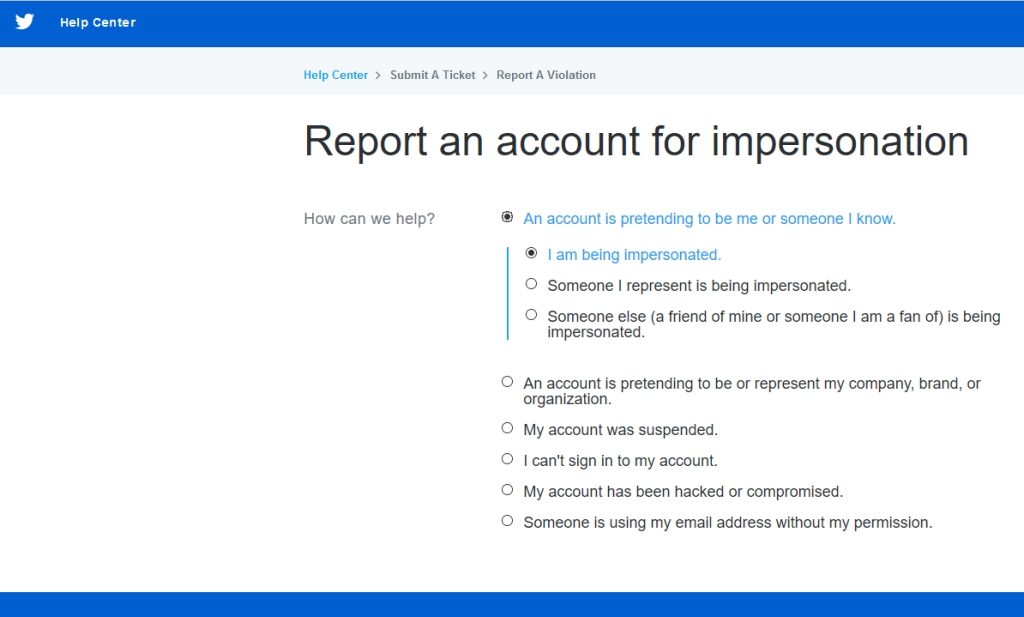
Task: Open the Submit A Ticket breadcrumb
Action: click(432, 75)
